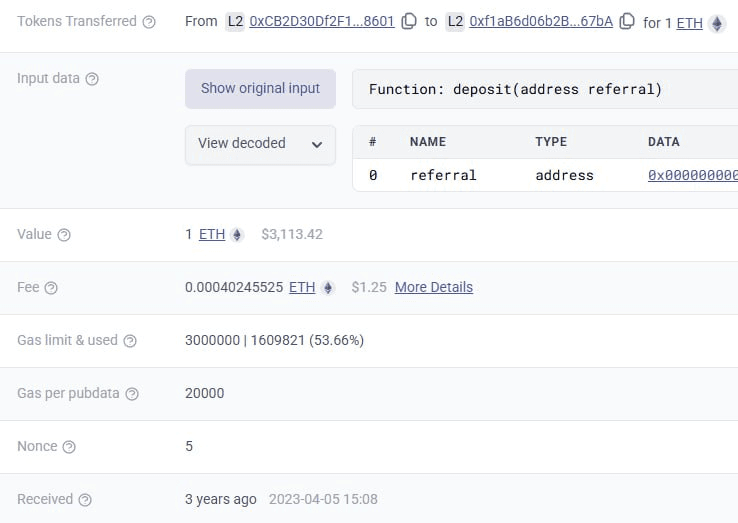Click the referral address data link
The width and height of the screenshot is (738, 523).
(x=694, y=175)
